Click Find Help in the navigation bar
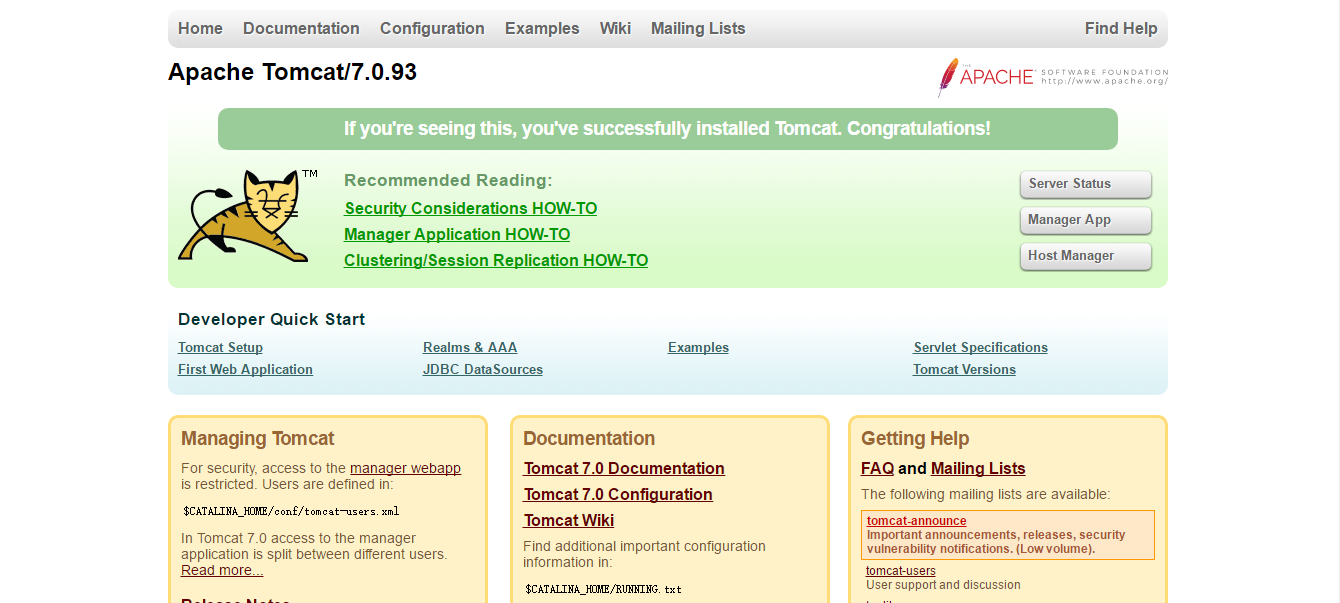The image size is (1340, 603). coord(1121,28)
